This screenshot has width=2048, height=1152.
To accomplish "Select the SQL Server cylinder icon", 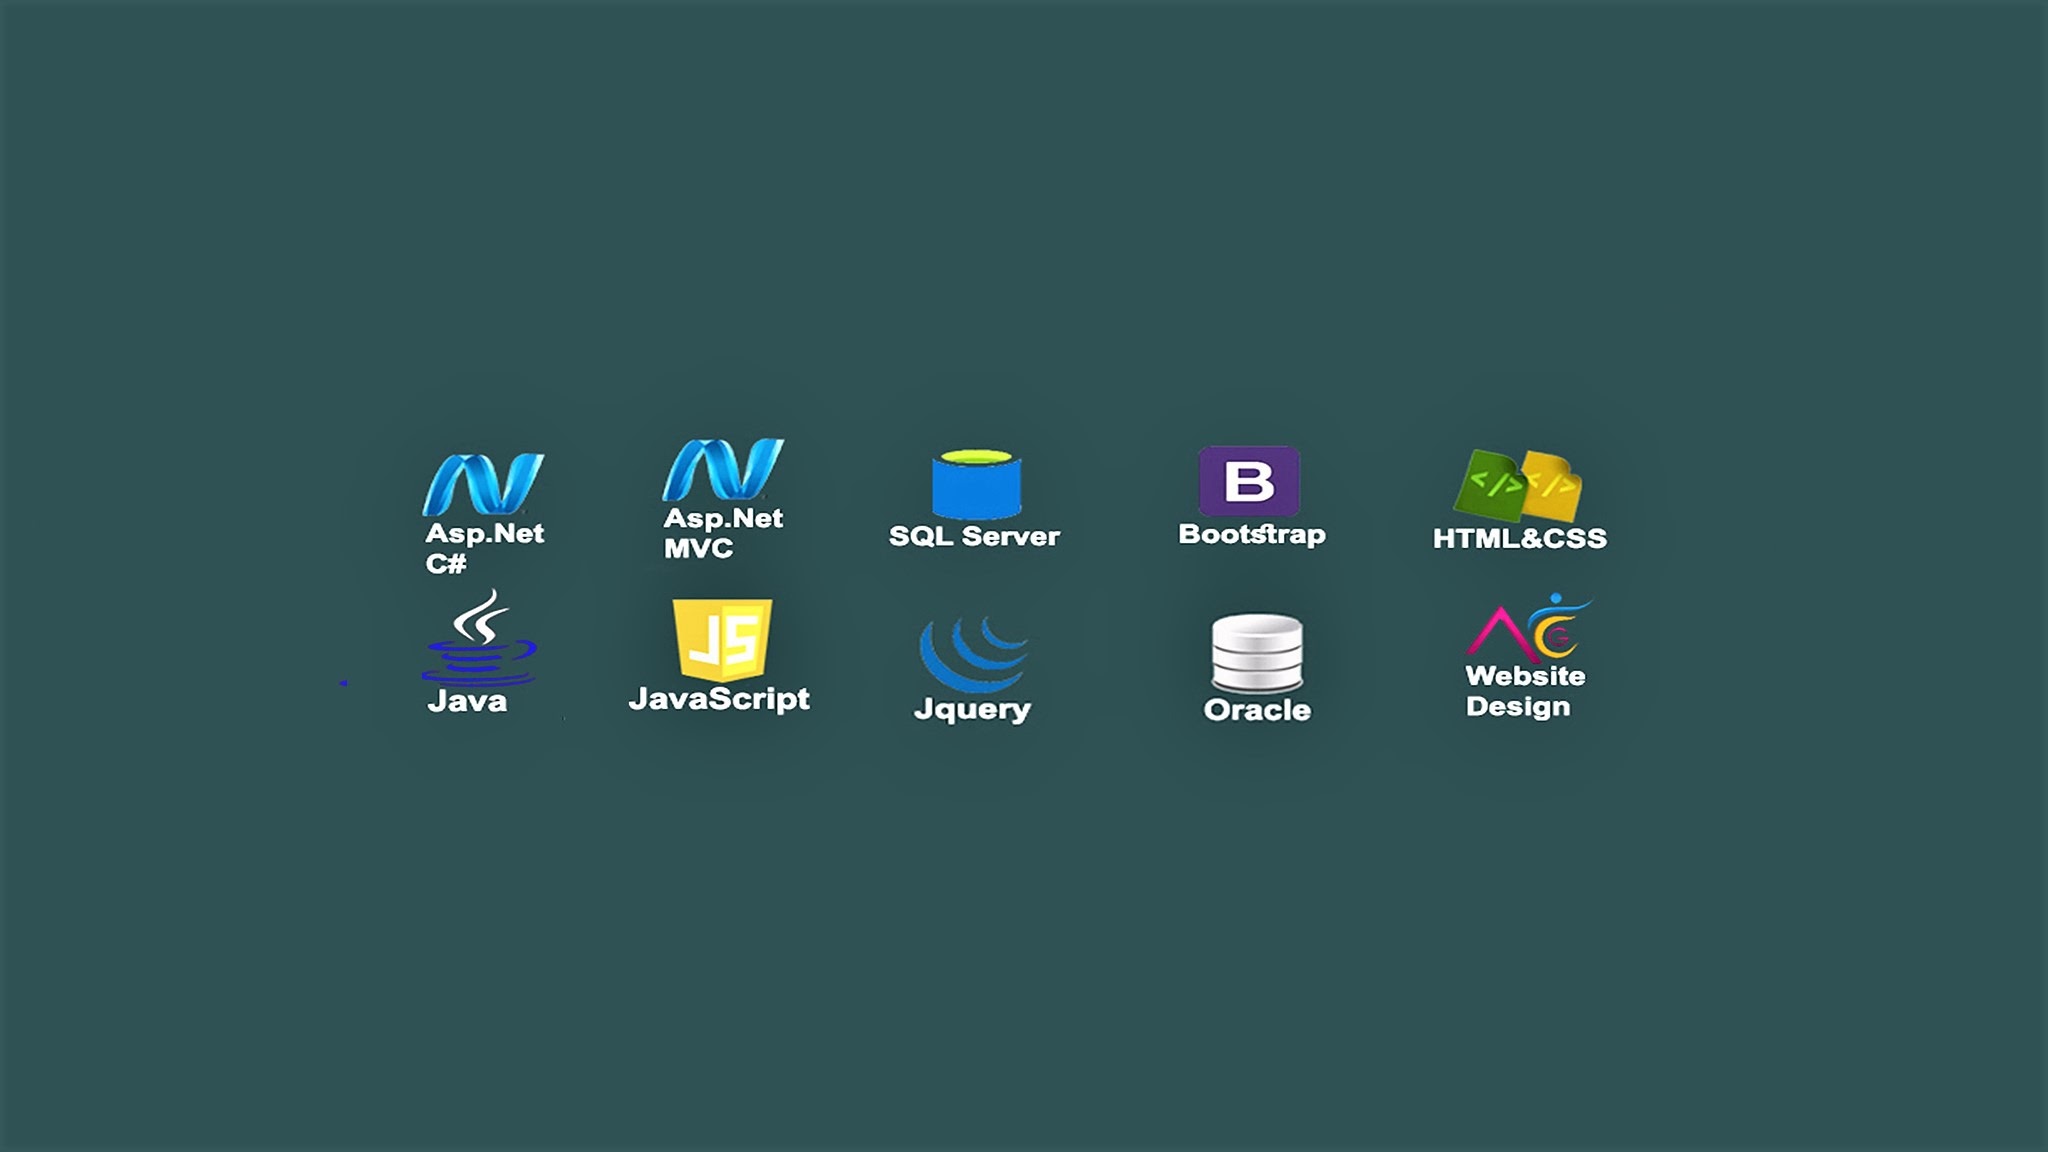I will [x=976, y=484].
